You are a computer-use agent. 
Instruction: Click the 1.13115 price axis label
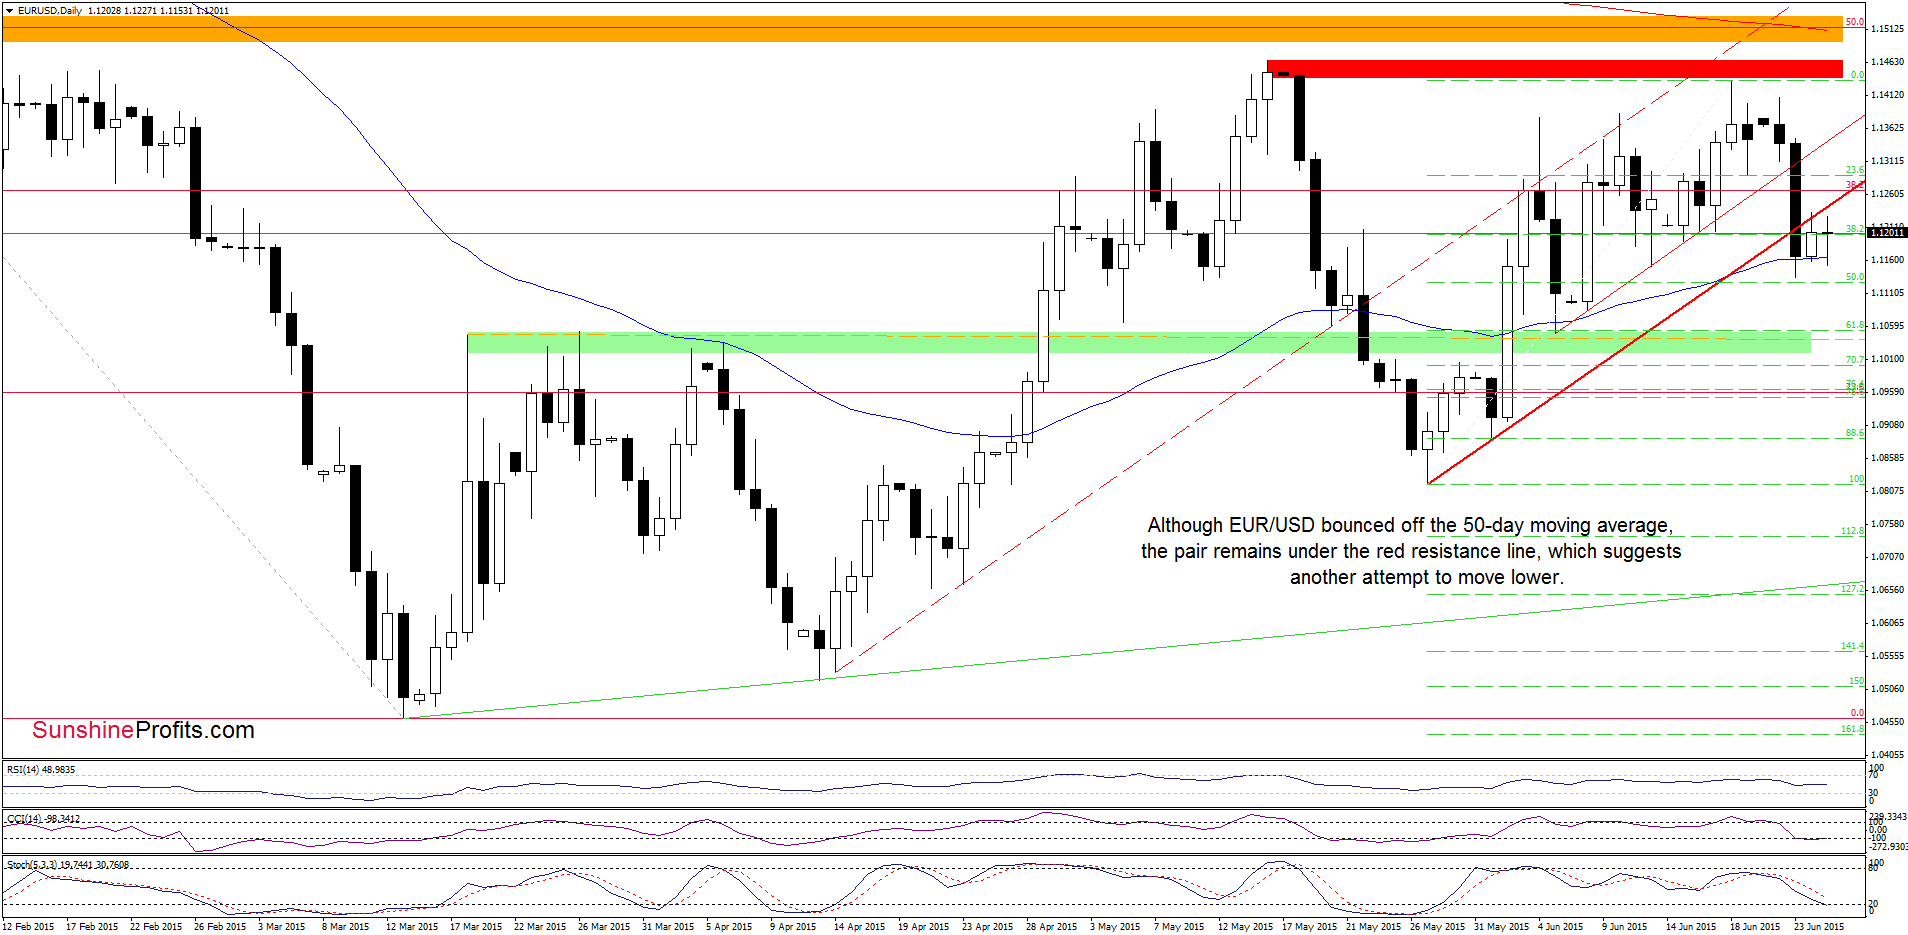pos(1888,161)
